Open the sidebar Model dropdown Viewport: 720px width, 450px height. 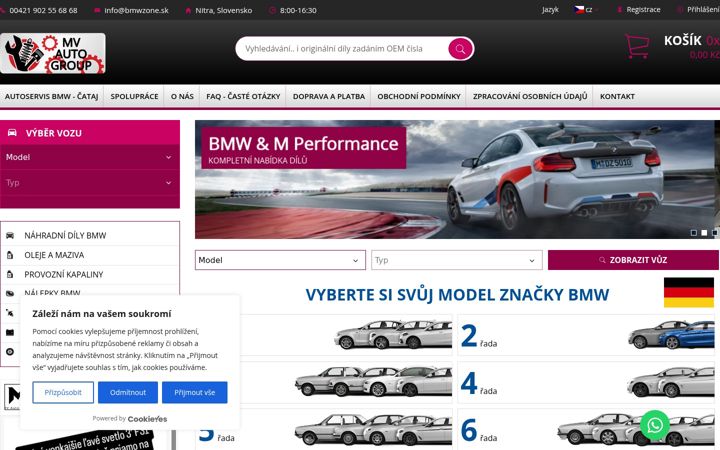pos(90,157)
